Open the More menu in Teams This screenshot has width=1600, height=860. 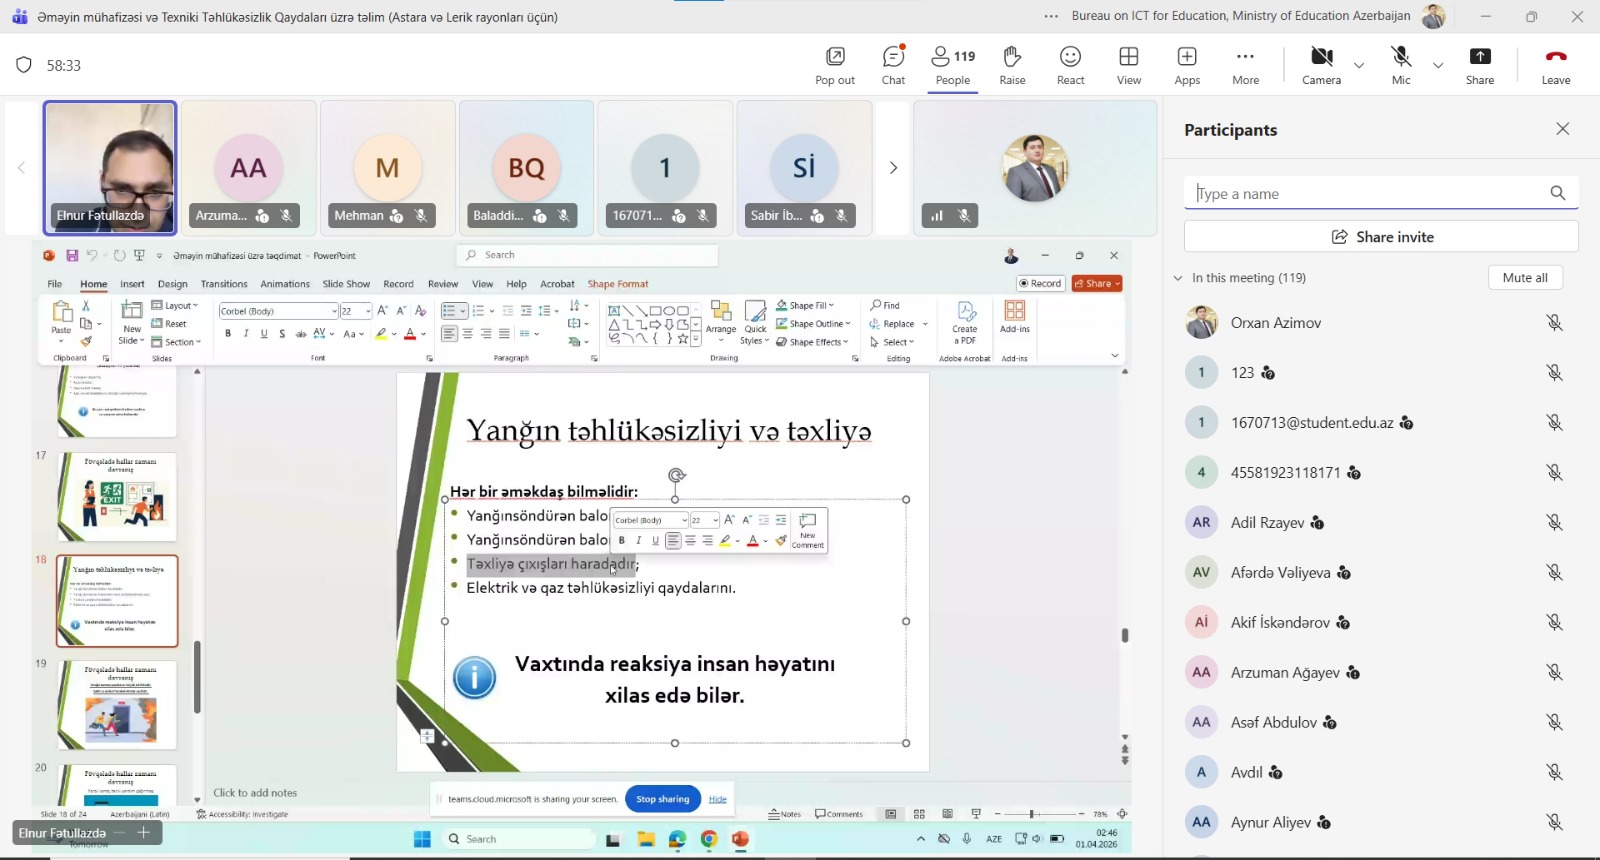(x=1245, y=65)
